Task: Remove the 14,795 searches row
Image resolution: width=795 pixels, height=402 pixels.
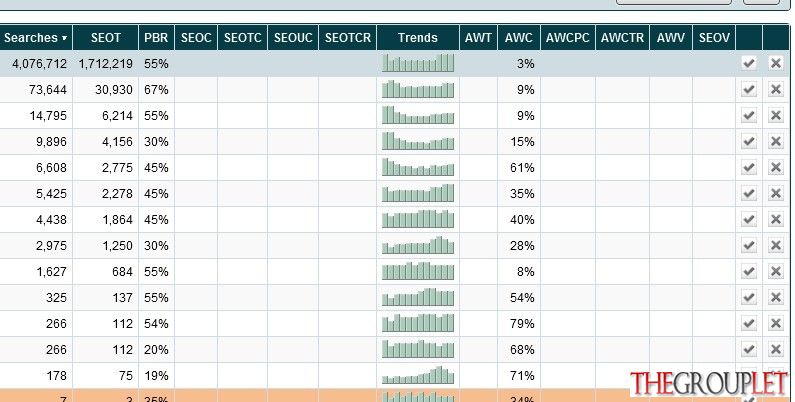Action: tap(776, 115)
